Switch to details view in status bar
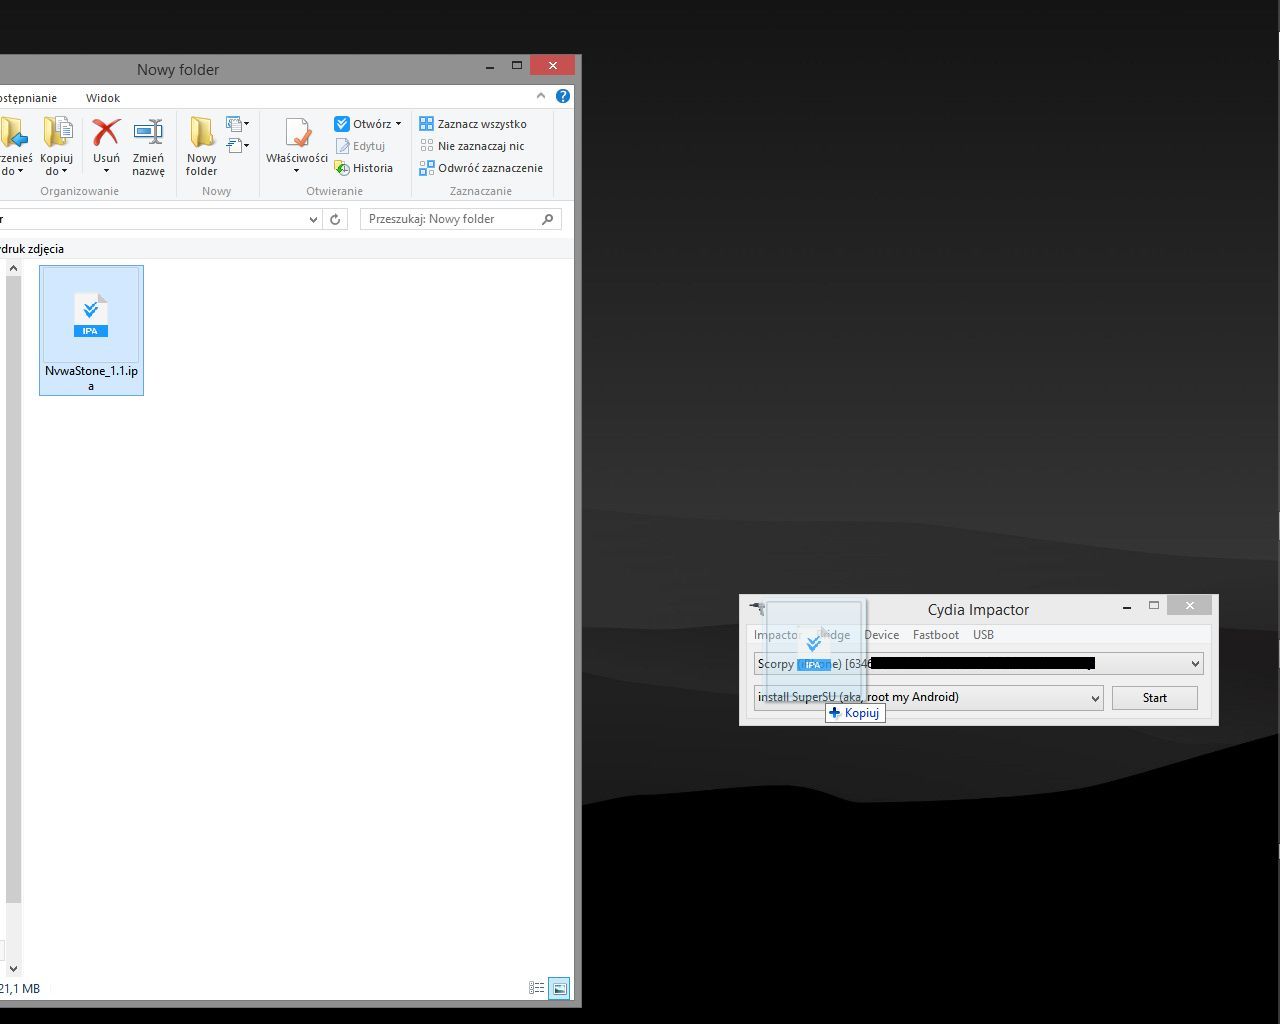This screenshot has width=1280, height=1024. click(x=537, y=989)
